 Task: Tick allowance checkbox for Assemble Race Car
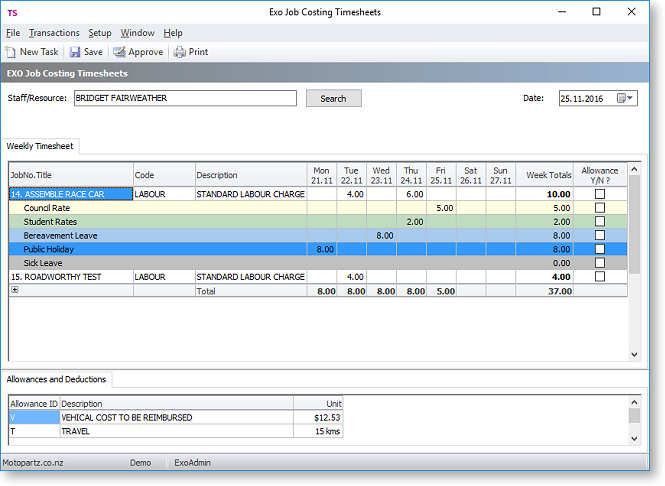[600, 194]
